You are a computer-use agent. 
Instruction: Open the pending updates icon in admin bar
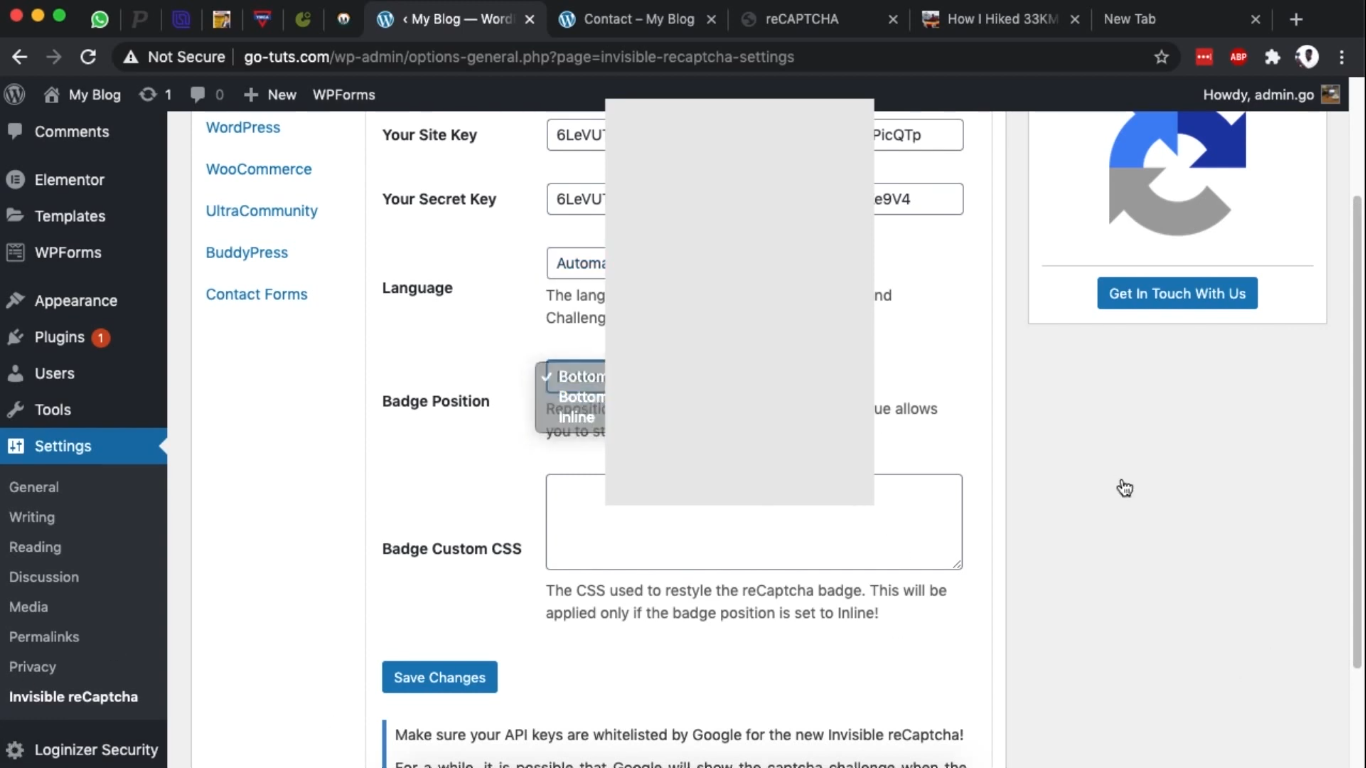(x=148, y=95)
